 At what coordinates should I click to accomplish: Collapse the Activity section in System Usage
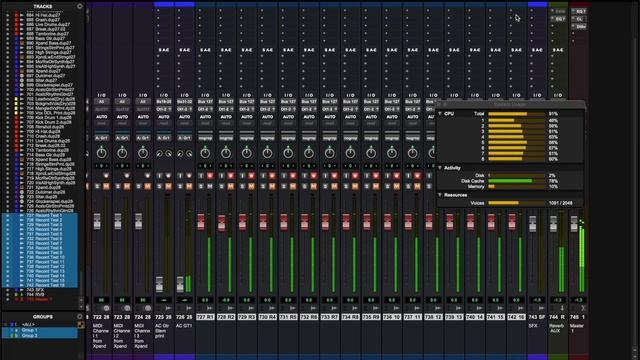(440, 168)
